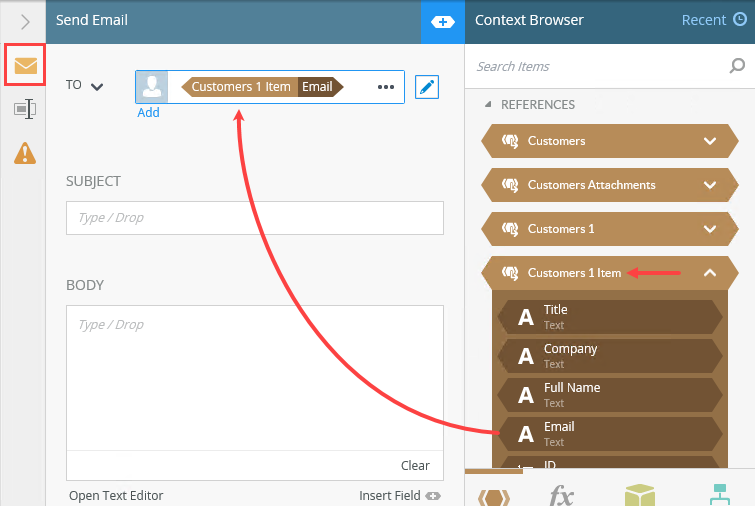Image resolution: width=755 pixels, height=506 pixels.
Task: Click the search magnifier icon
Action: click(x=737, y=65)
